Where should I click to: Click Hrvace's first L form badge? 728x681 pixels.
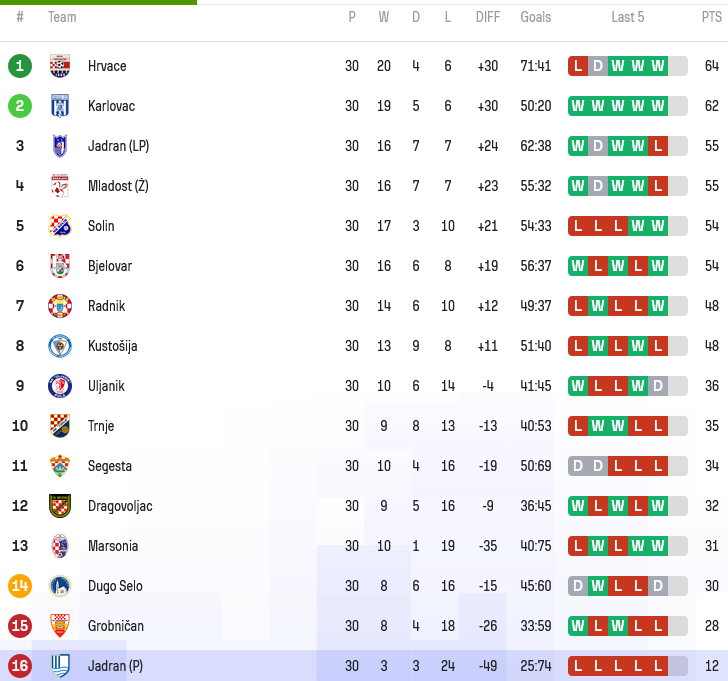(578, 66)
